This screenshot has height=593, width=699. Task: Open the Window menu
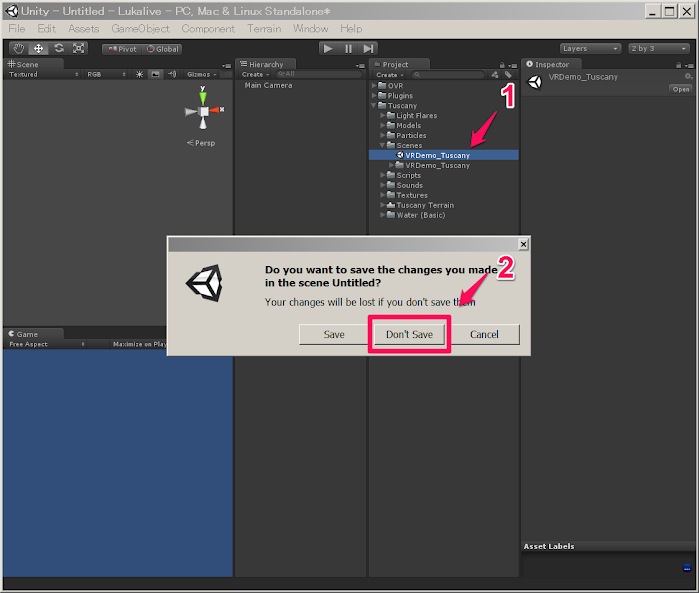[310, 29]
